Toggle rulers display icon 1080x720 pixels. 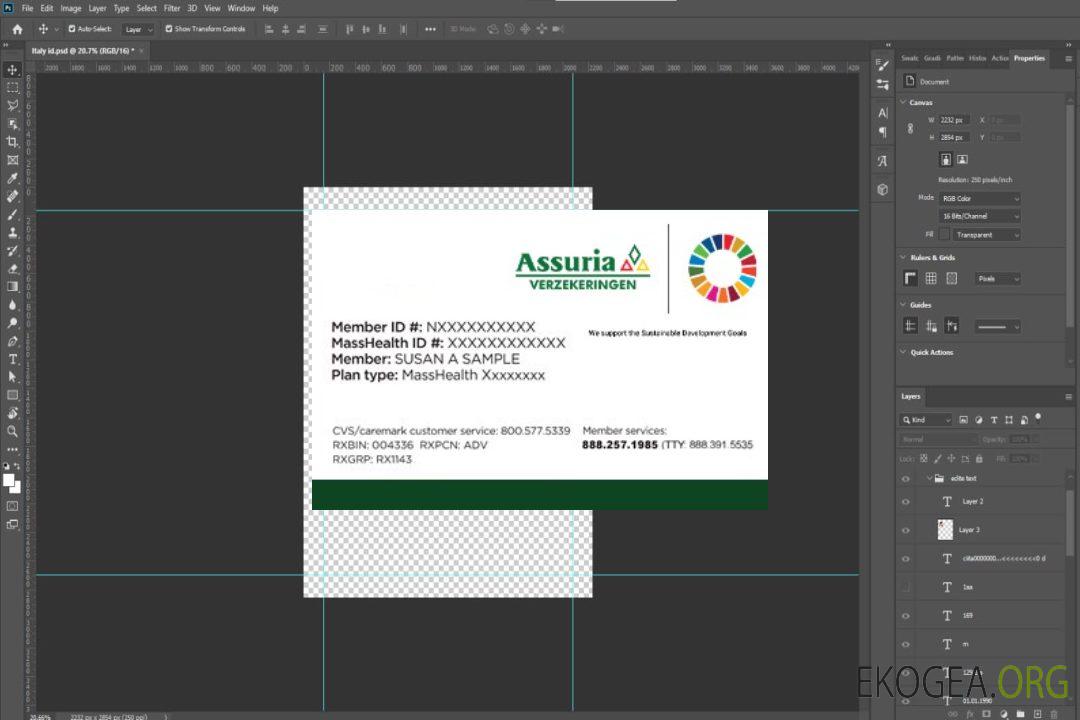(x=910, y=278)
